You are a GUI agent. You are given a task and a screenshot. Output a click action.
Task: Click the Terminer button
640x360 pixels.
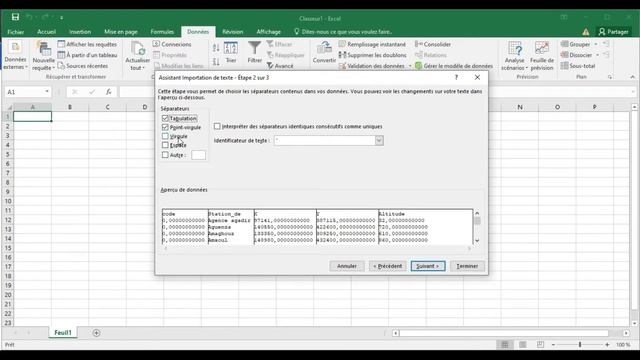(467, 266)
